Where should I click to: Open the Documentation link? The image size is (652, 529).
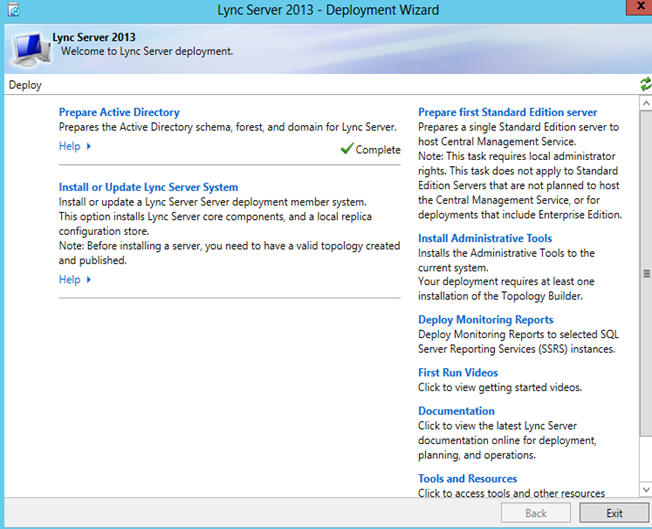[x=456, y=411]
